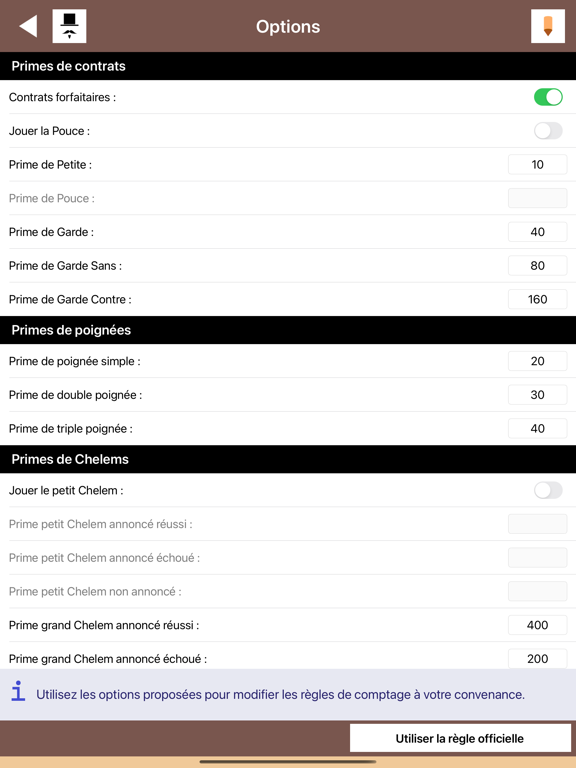This screenshot has width=576, height=768.
Task: Click the blue info icon
Action: 18,691
